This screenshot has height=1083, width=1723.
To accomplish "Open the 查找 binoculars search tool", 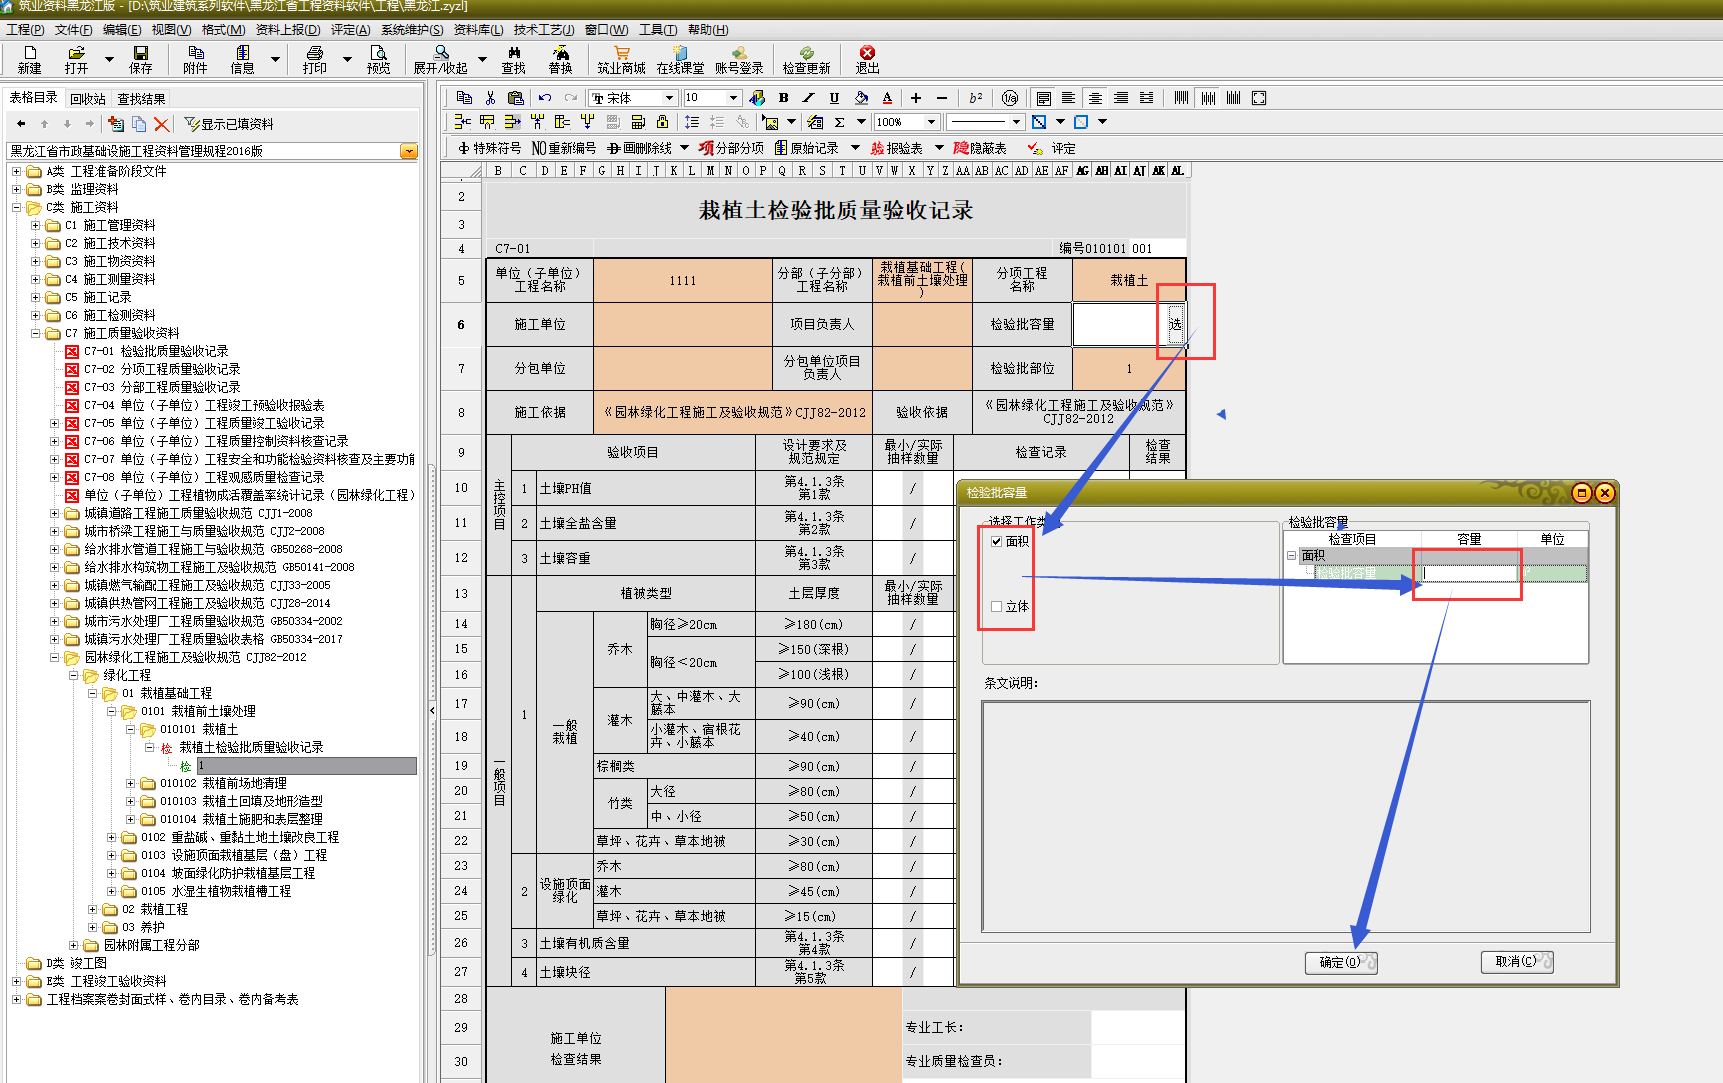I will pyautogui.click(x=513, y=60).
